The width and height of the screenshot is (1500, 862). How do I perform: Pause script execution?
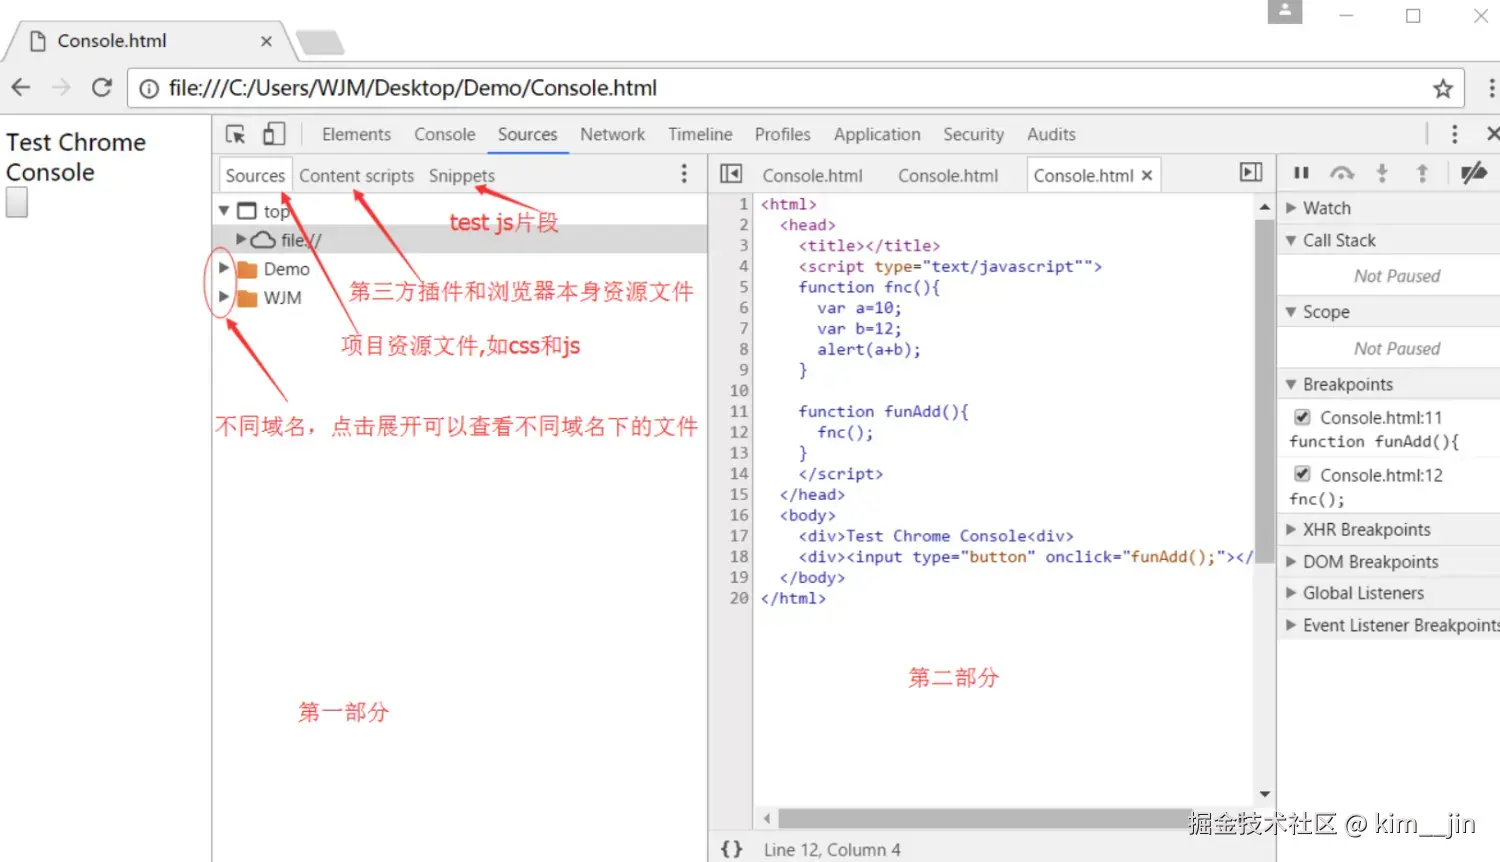[x=1301, y=173]
